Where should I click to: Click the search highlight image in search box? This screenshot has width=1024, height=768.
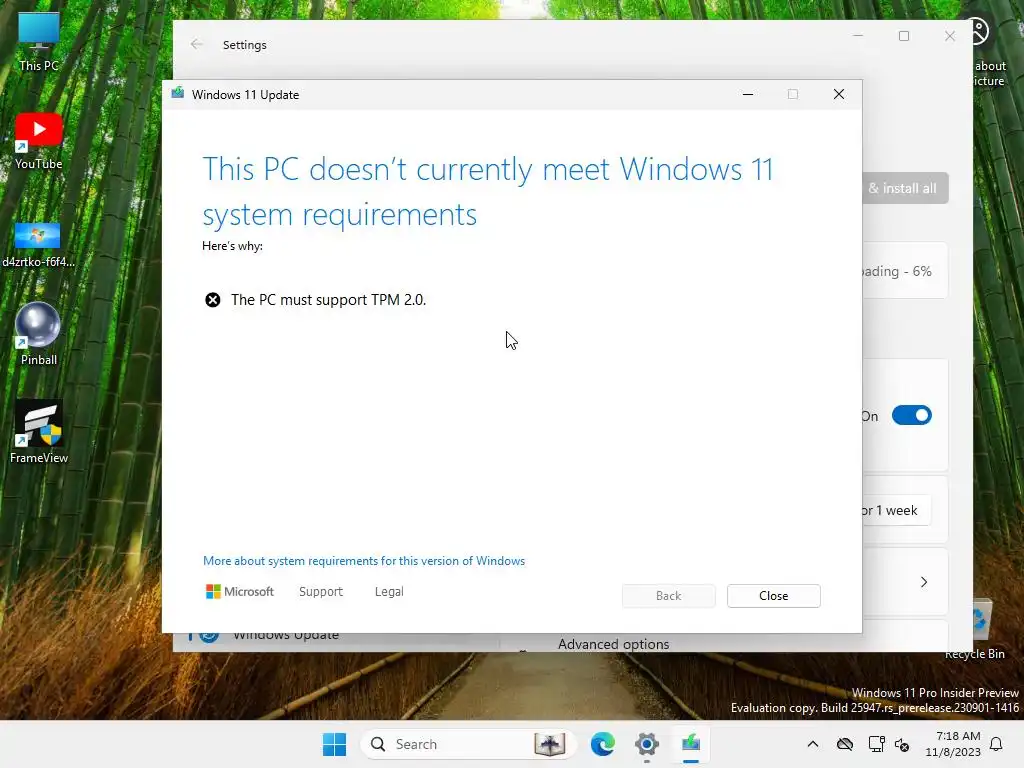550,744
